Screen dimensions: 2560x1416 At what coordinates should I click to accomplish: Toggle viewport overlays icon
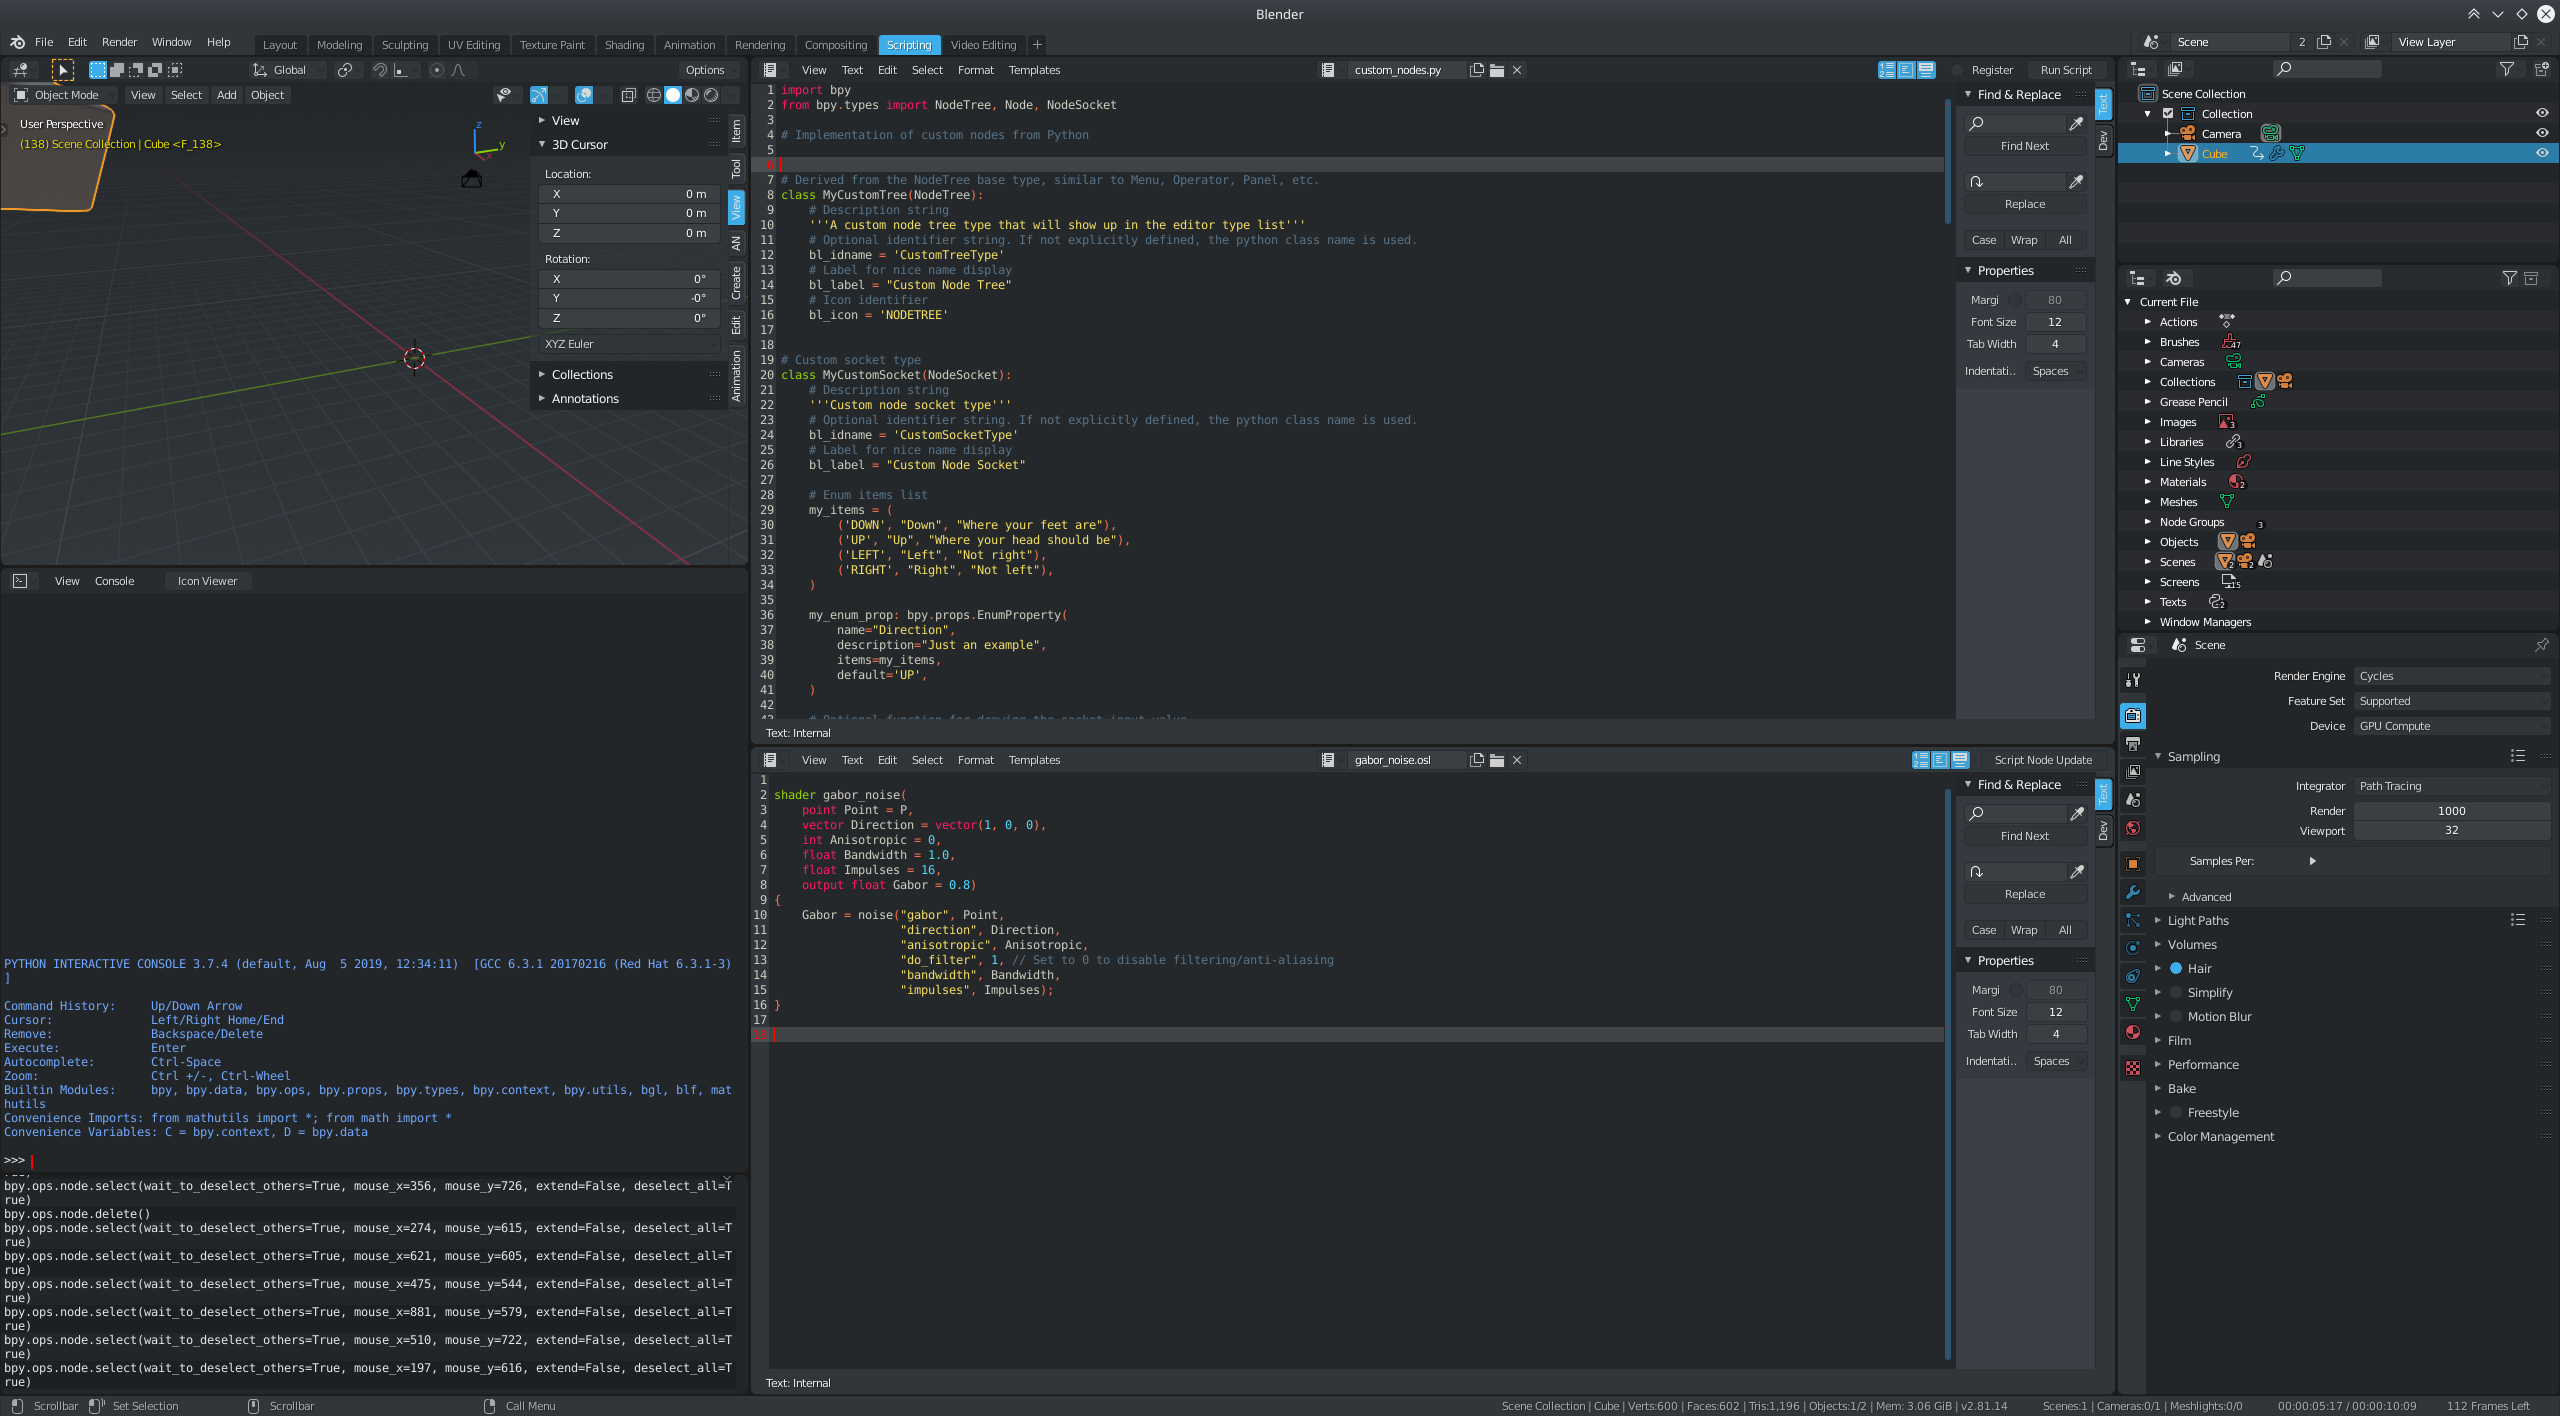(x=584, y=95)
